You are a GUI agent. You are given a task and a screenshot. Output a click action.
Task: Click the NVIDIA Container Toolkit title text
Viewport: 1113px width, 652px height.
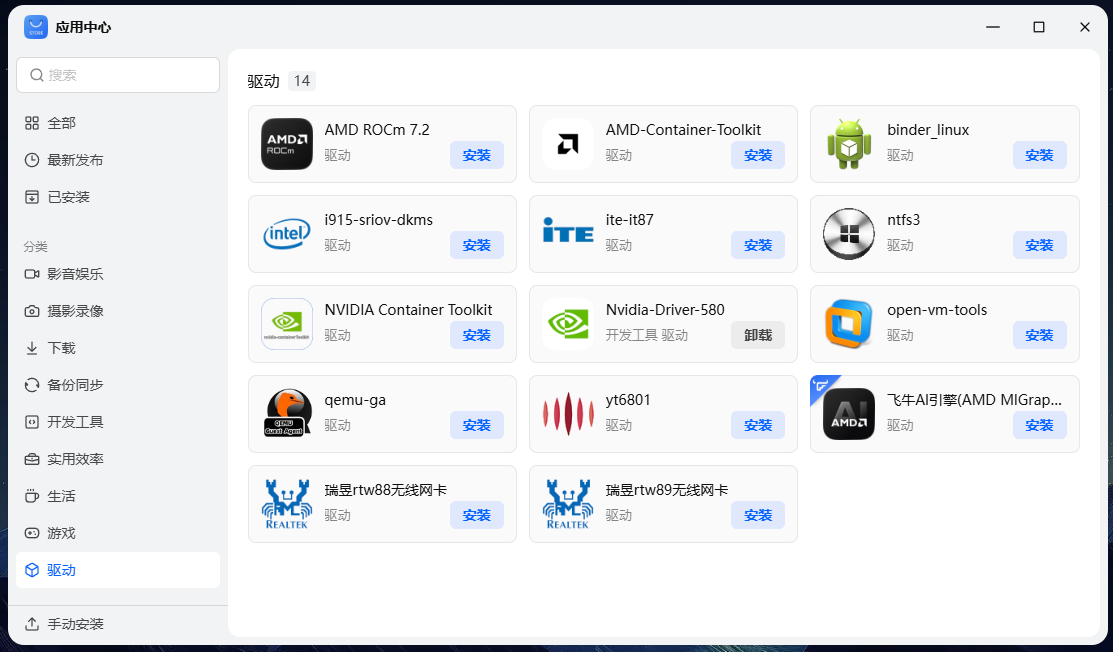pos(408,310)
